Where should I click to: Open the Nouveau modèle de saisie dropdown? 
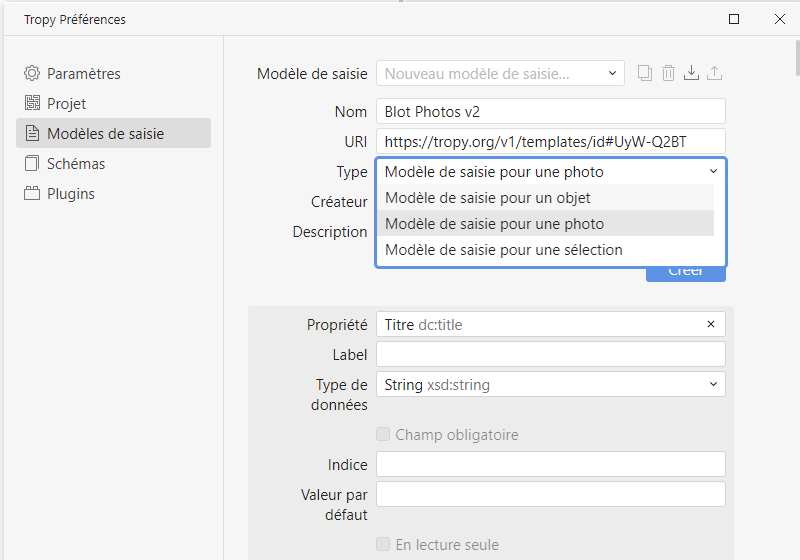[500, 73]
